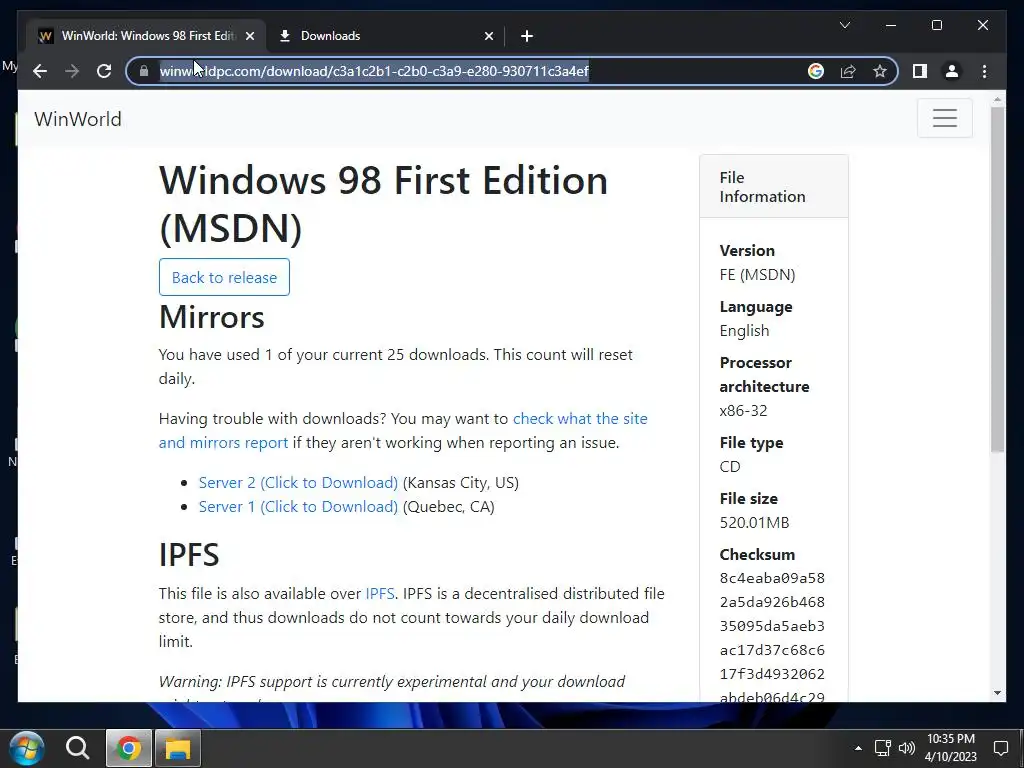Open a new tab with plus button
The height and width of the screenshot is (768, 1024).
(527, 36)
